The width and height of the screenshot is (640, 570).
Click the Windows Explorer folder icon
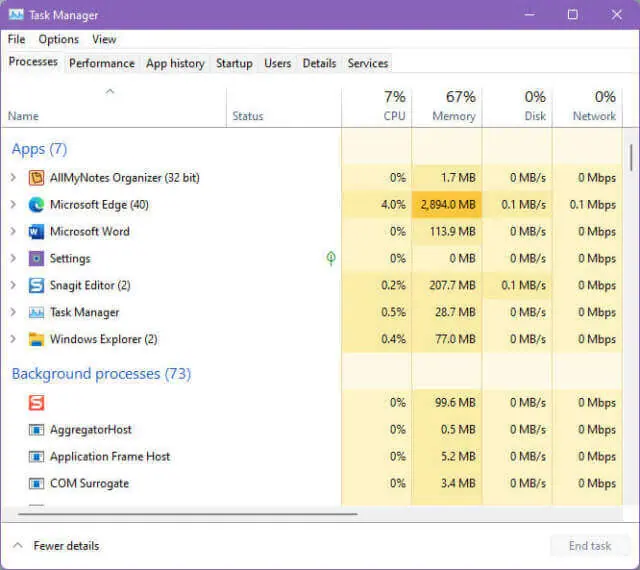(36, 340)
